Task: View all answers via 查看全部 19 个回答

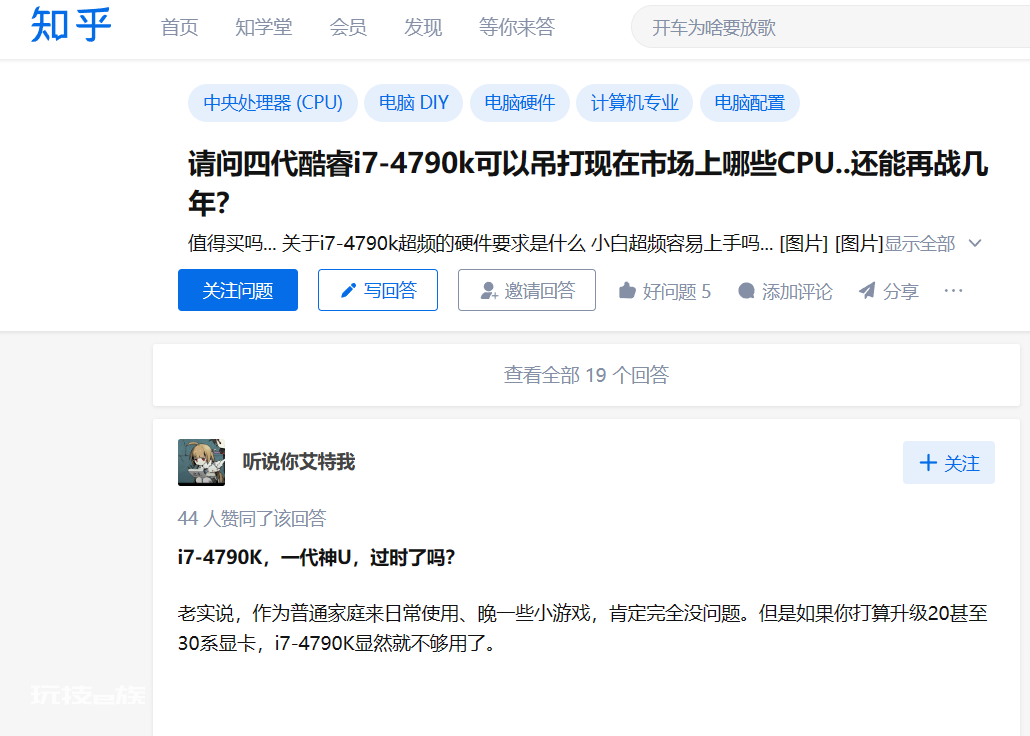Action: click(x=586, y=375)
